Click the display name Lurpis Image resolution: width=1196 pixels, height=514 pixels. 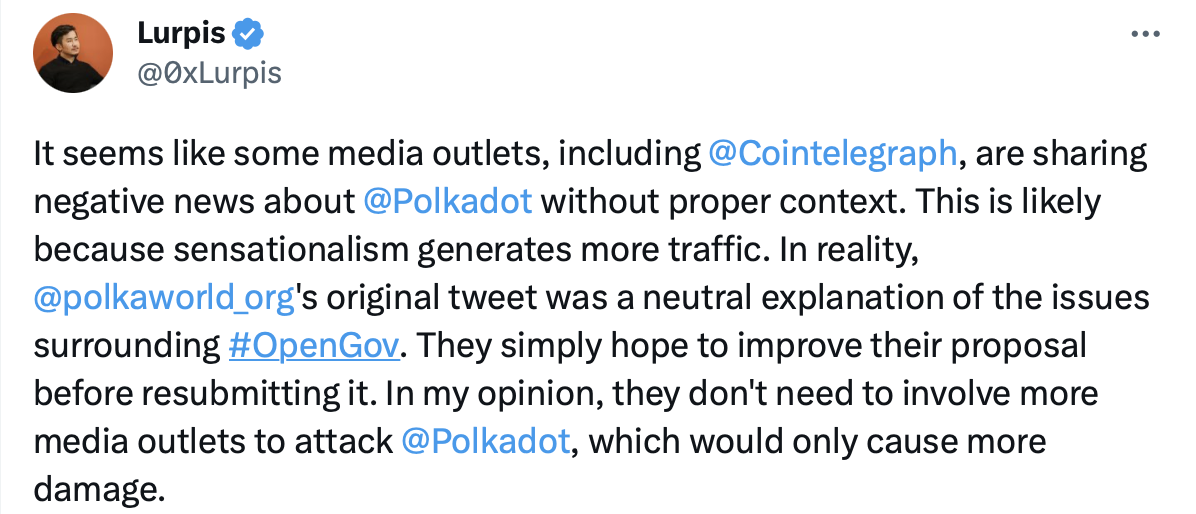point(181,35)
